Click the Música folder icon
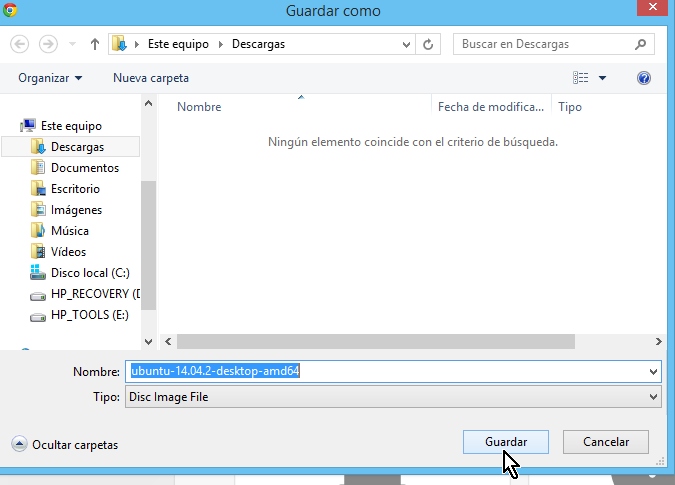 [38, 231]
